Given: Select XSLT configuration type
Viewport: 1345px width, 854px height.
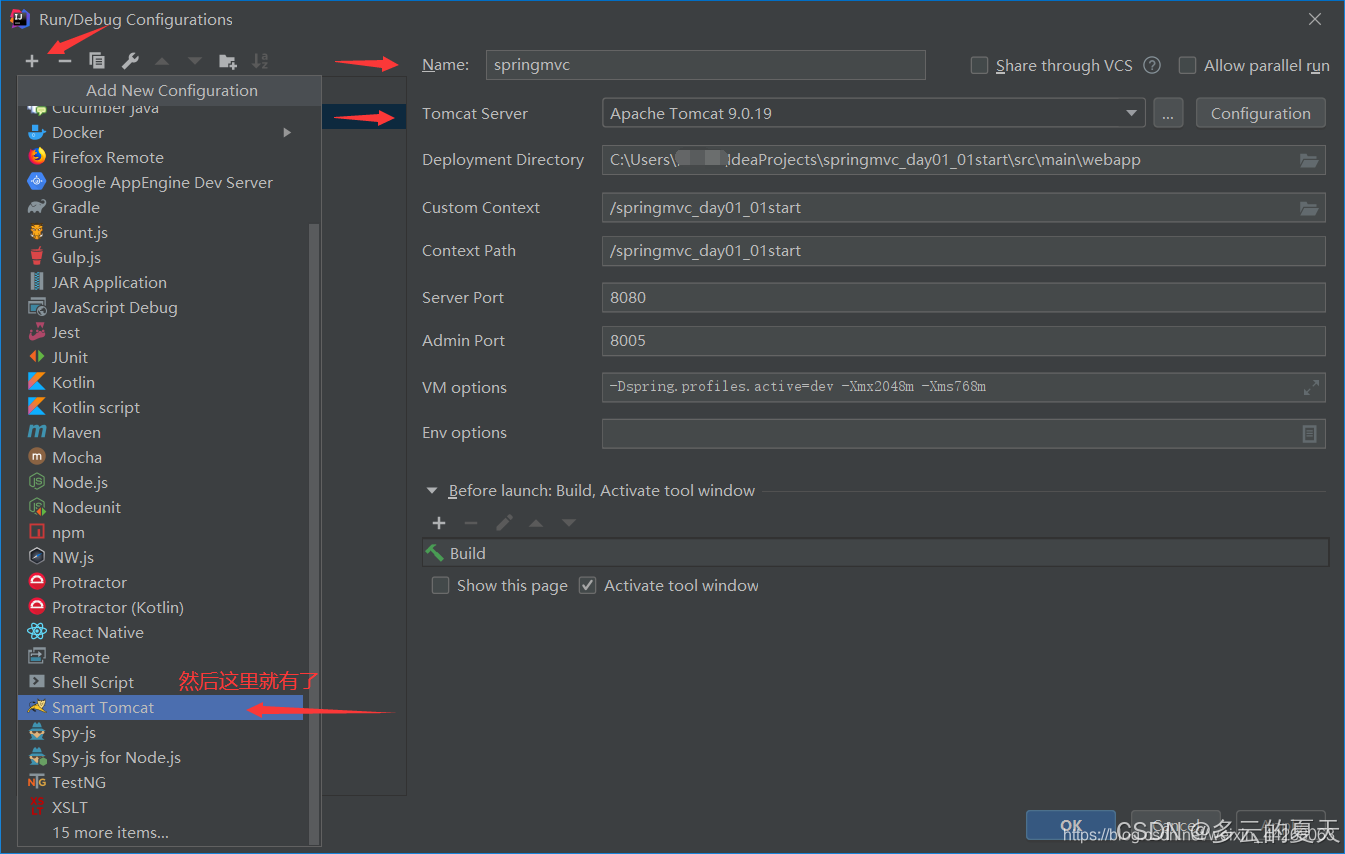Looking at the screenshot, I should pos(160,807).
